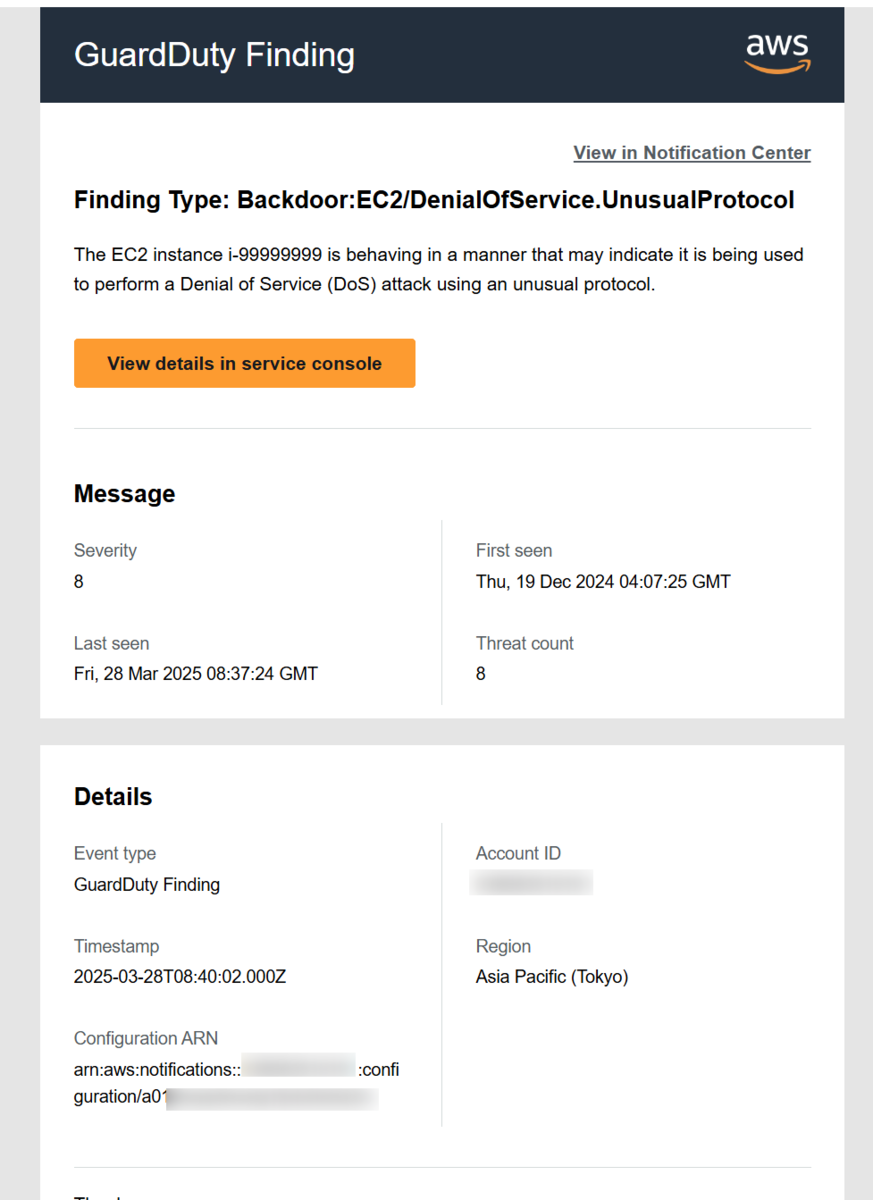
Task: Select the Event type value GuardDuty Finding
Action: [147, 885]
